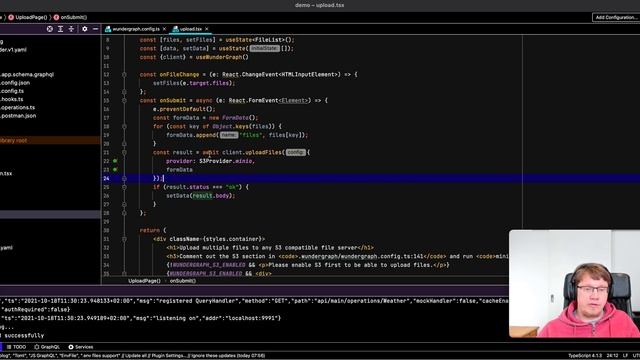Toggle fold marker at line 20
Screen dimensions: 640x360
tap(124, 144)
